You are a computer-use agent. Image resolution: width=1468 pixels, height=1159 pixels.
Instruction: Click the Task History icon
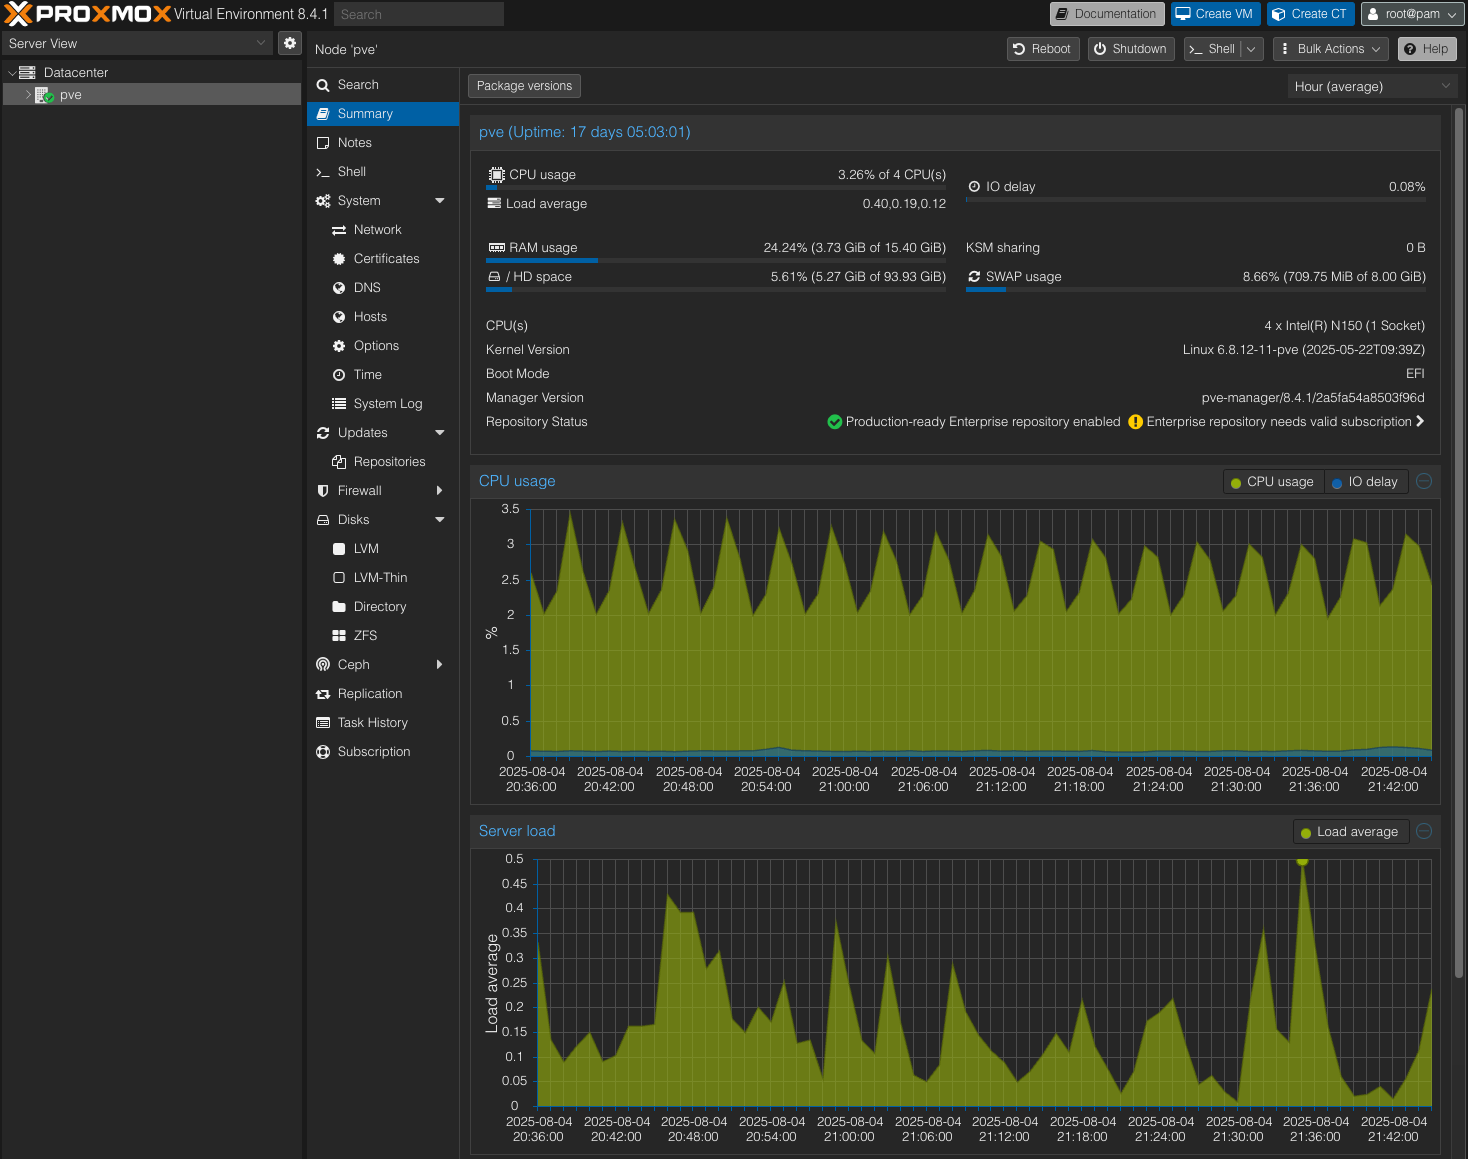coord(323,723)
